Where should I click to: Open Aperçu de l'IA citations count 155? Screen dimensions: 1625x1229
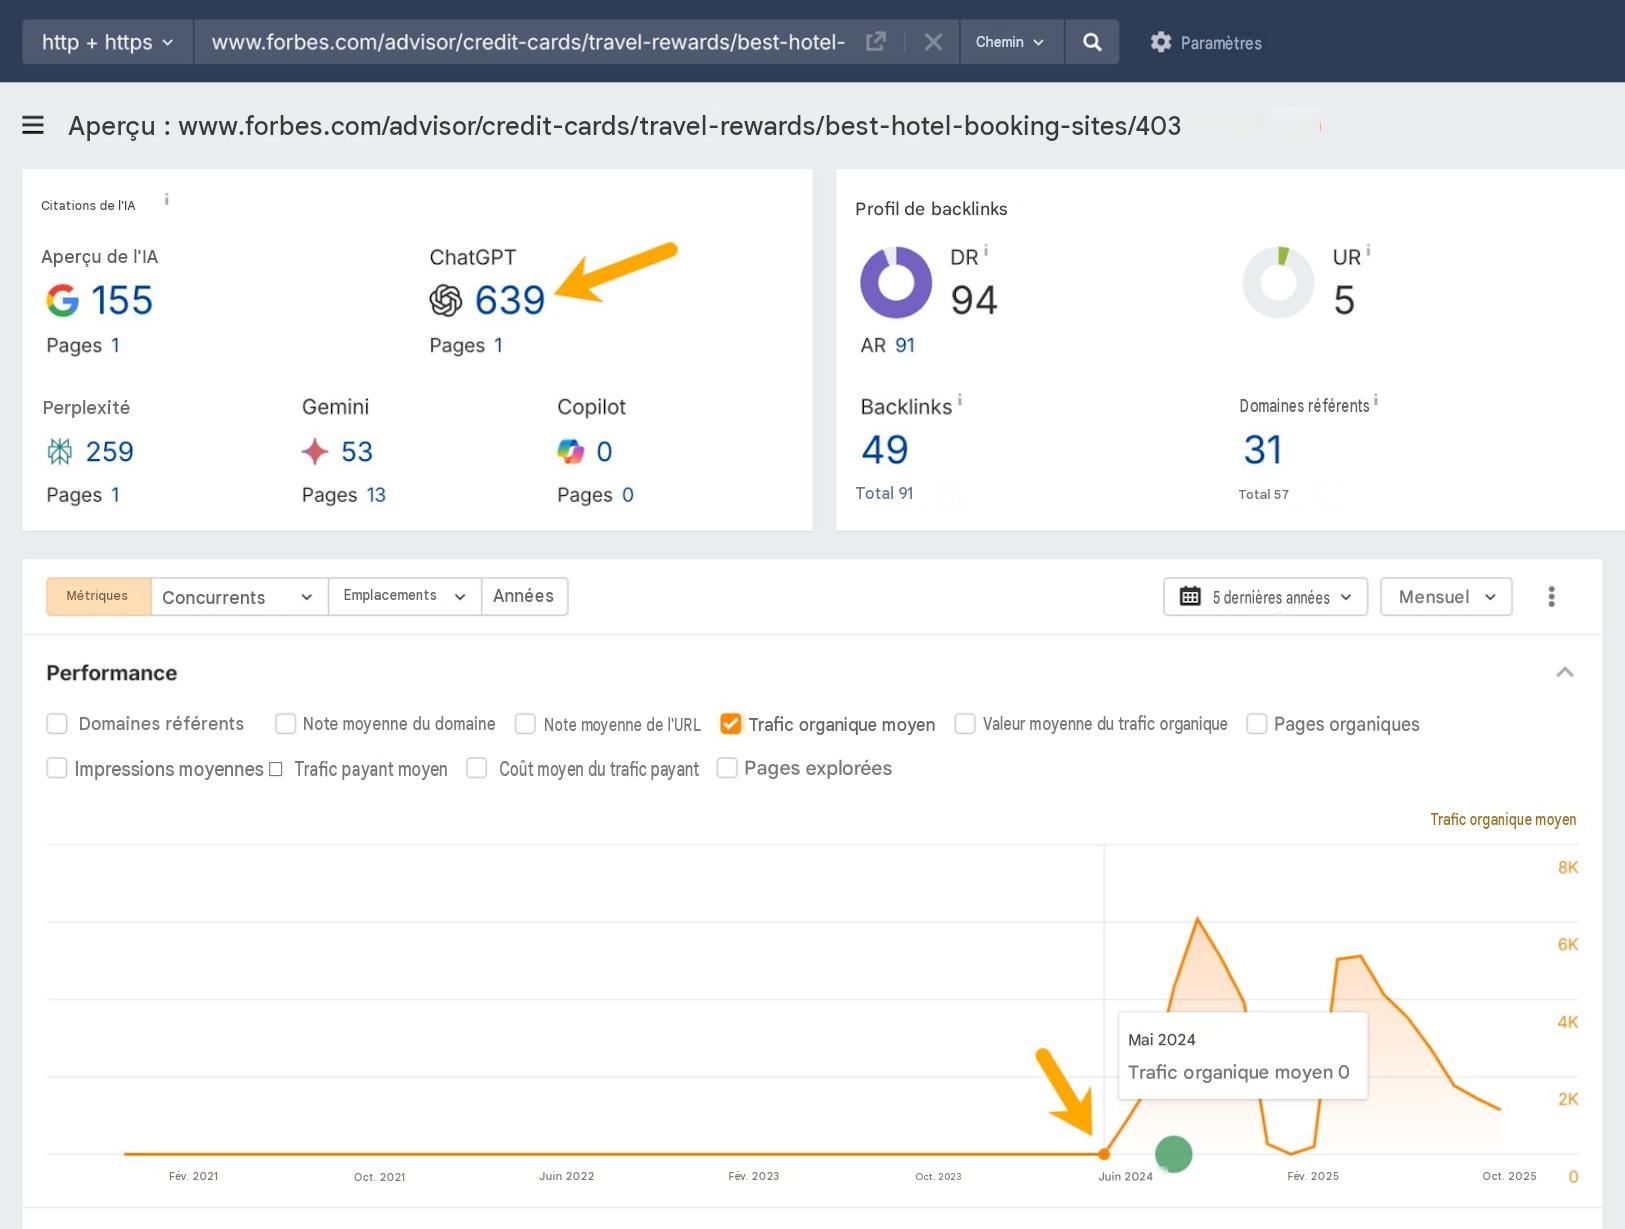pos(122,300)
